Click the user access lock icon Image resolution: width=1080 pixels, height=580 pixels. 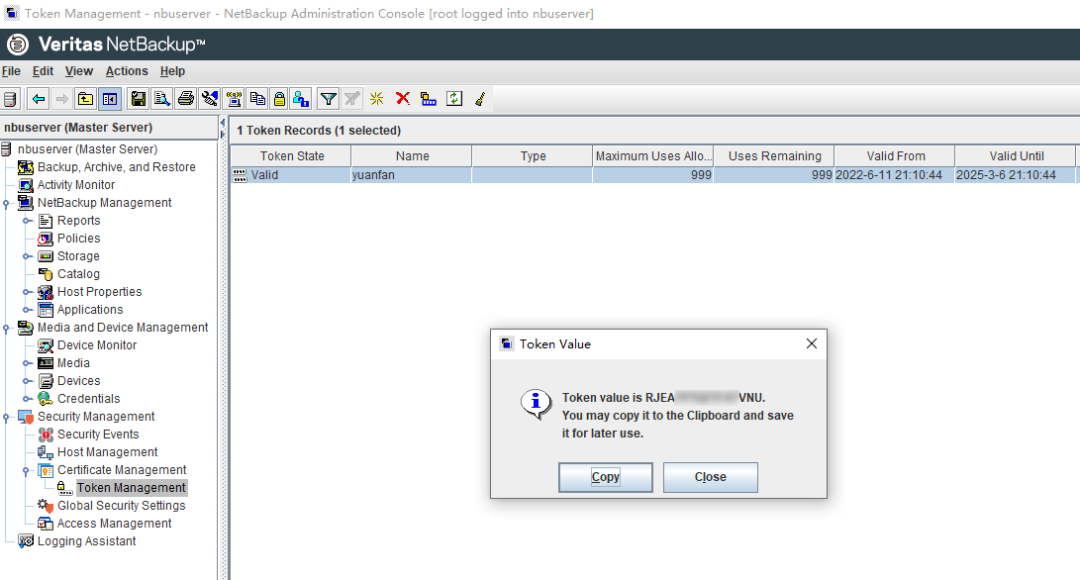pyautogui.click(x=301, y=99)
